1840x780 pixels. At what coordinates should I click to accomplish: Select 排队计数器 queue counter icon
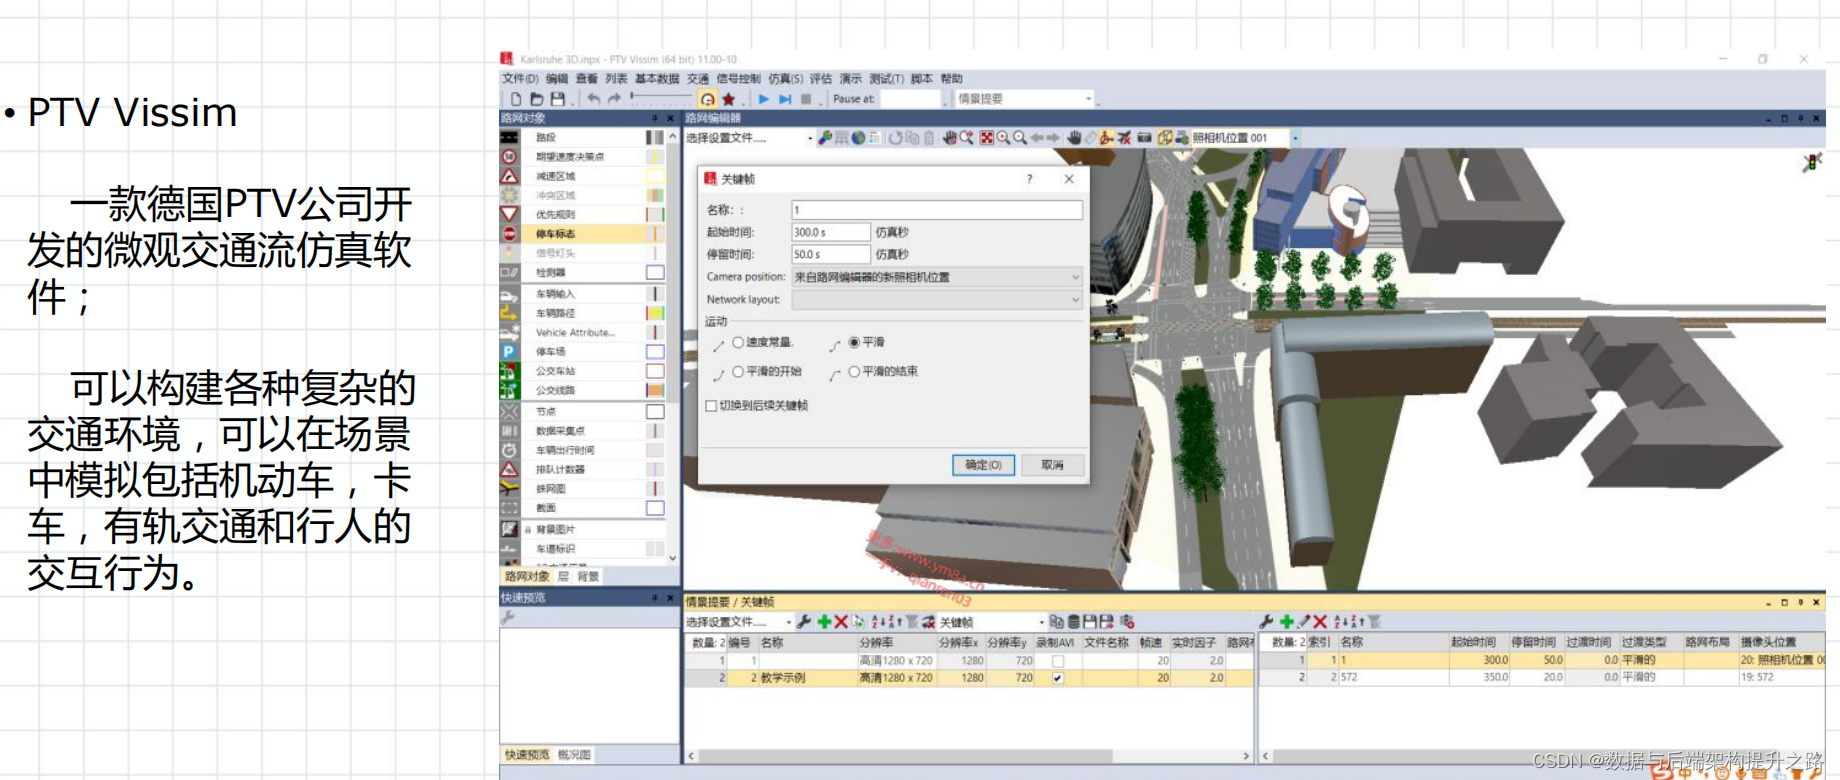point(510,469)
